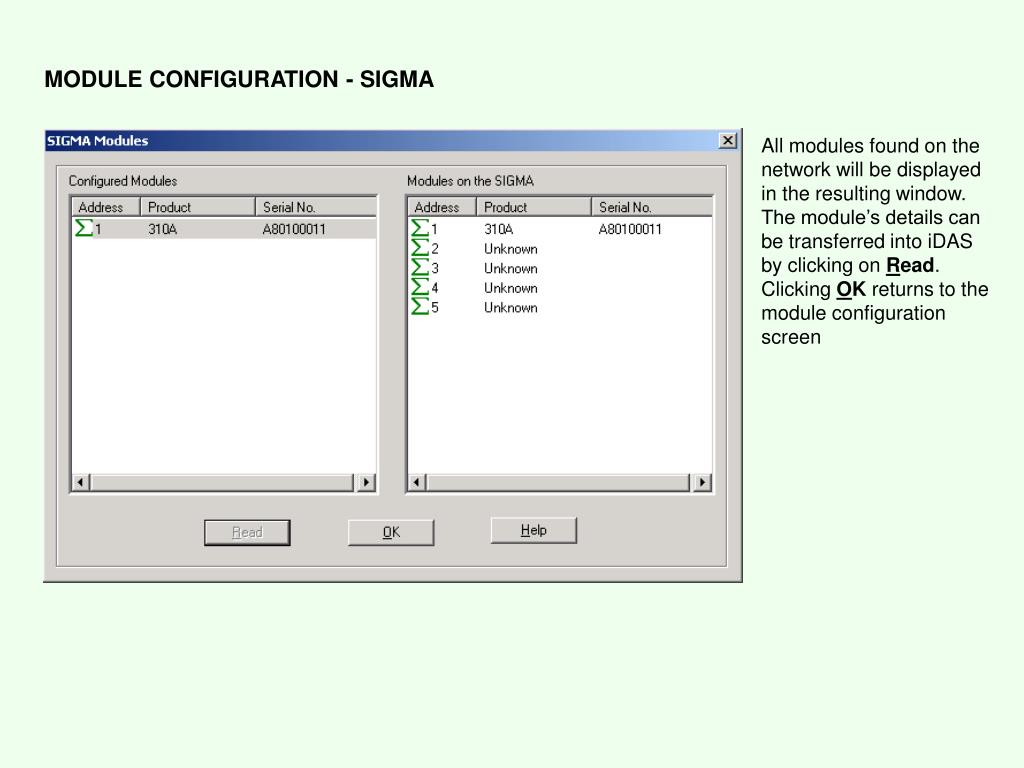Click the Modules on the SIGMA horizontal scrollbar track
Screen dimensions: 1024x768
(x=559, y=482)
